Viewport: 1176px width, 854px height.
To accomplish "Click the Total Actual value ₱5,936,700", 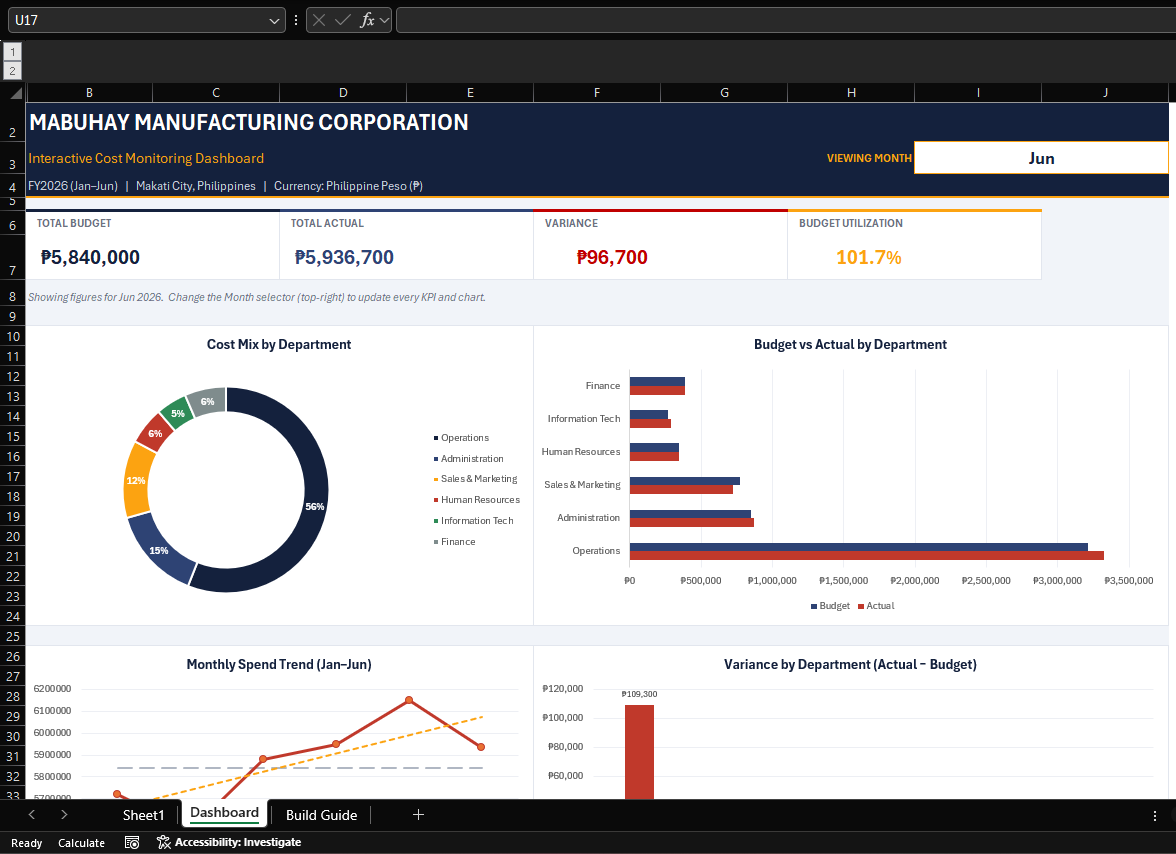I will point(344,258).
